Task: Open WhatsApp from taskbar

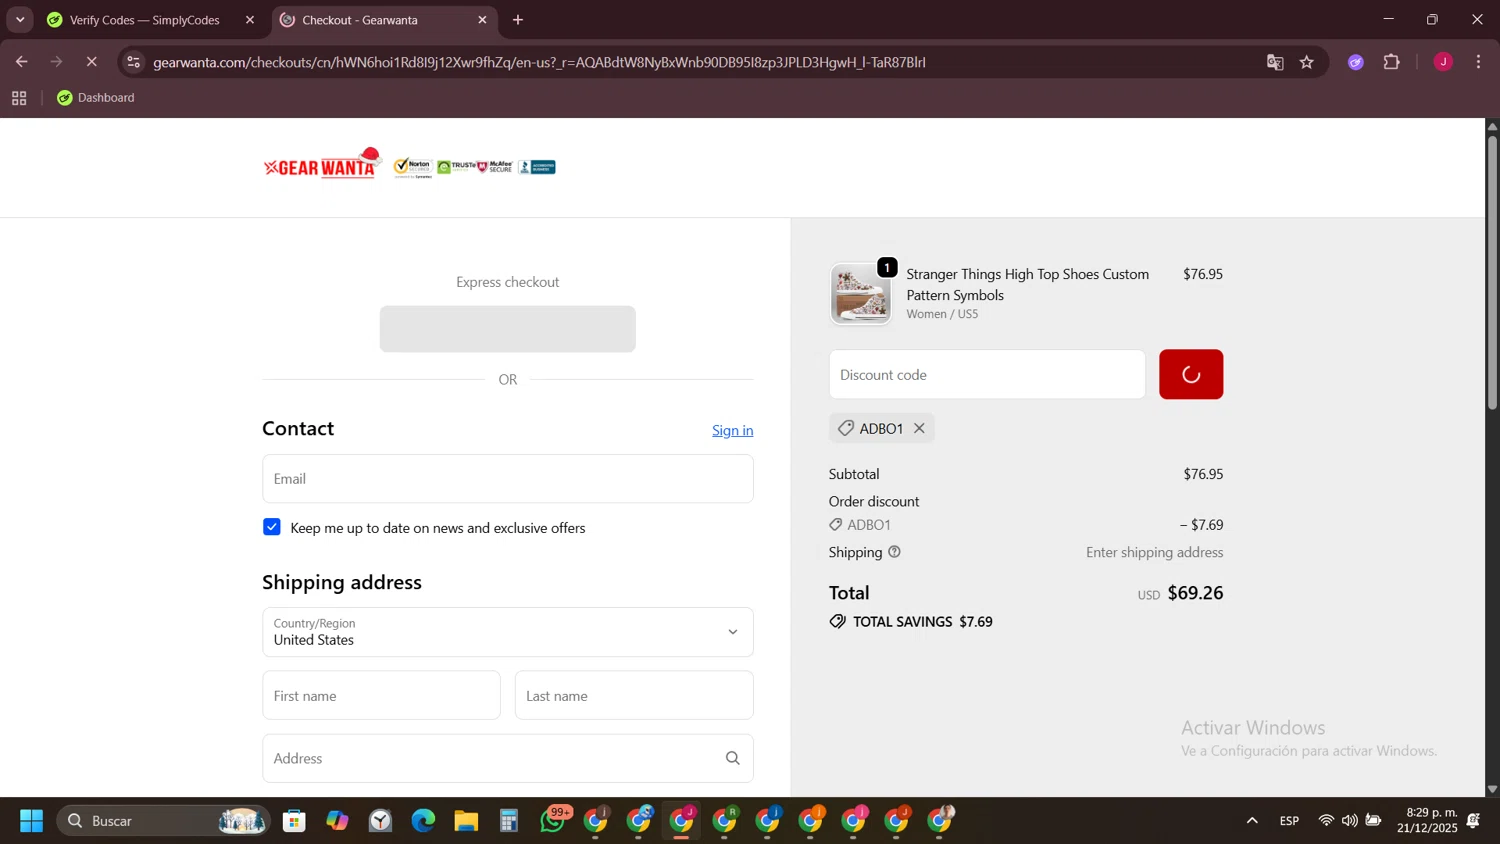Action: coord(553,821)
